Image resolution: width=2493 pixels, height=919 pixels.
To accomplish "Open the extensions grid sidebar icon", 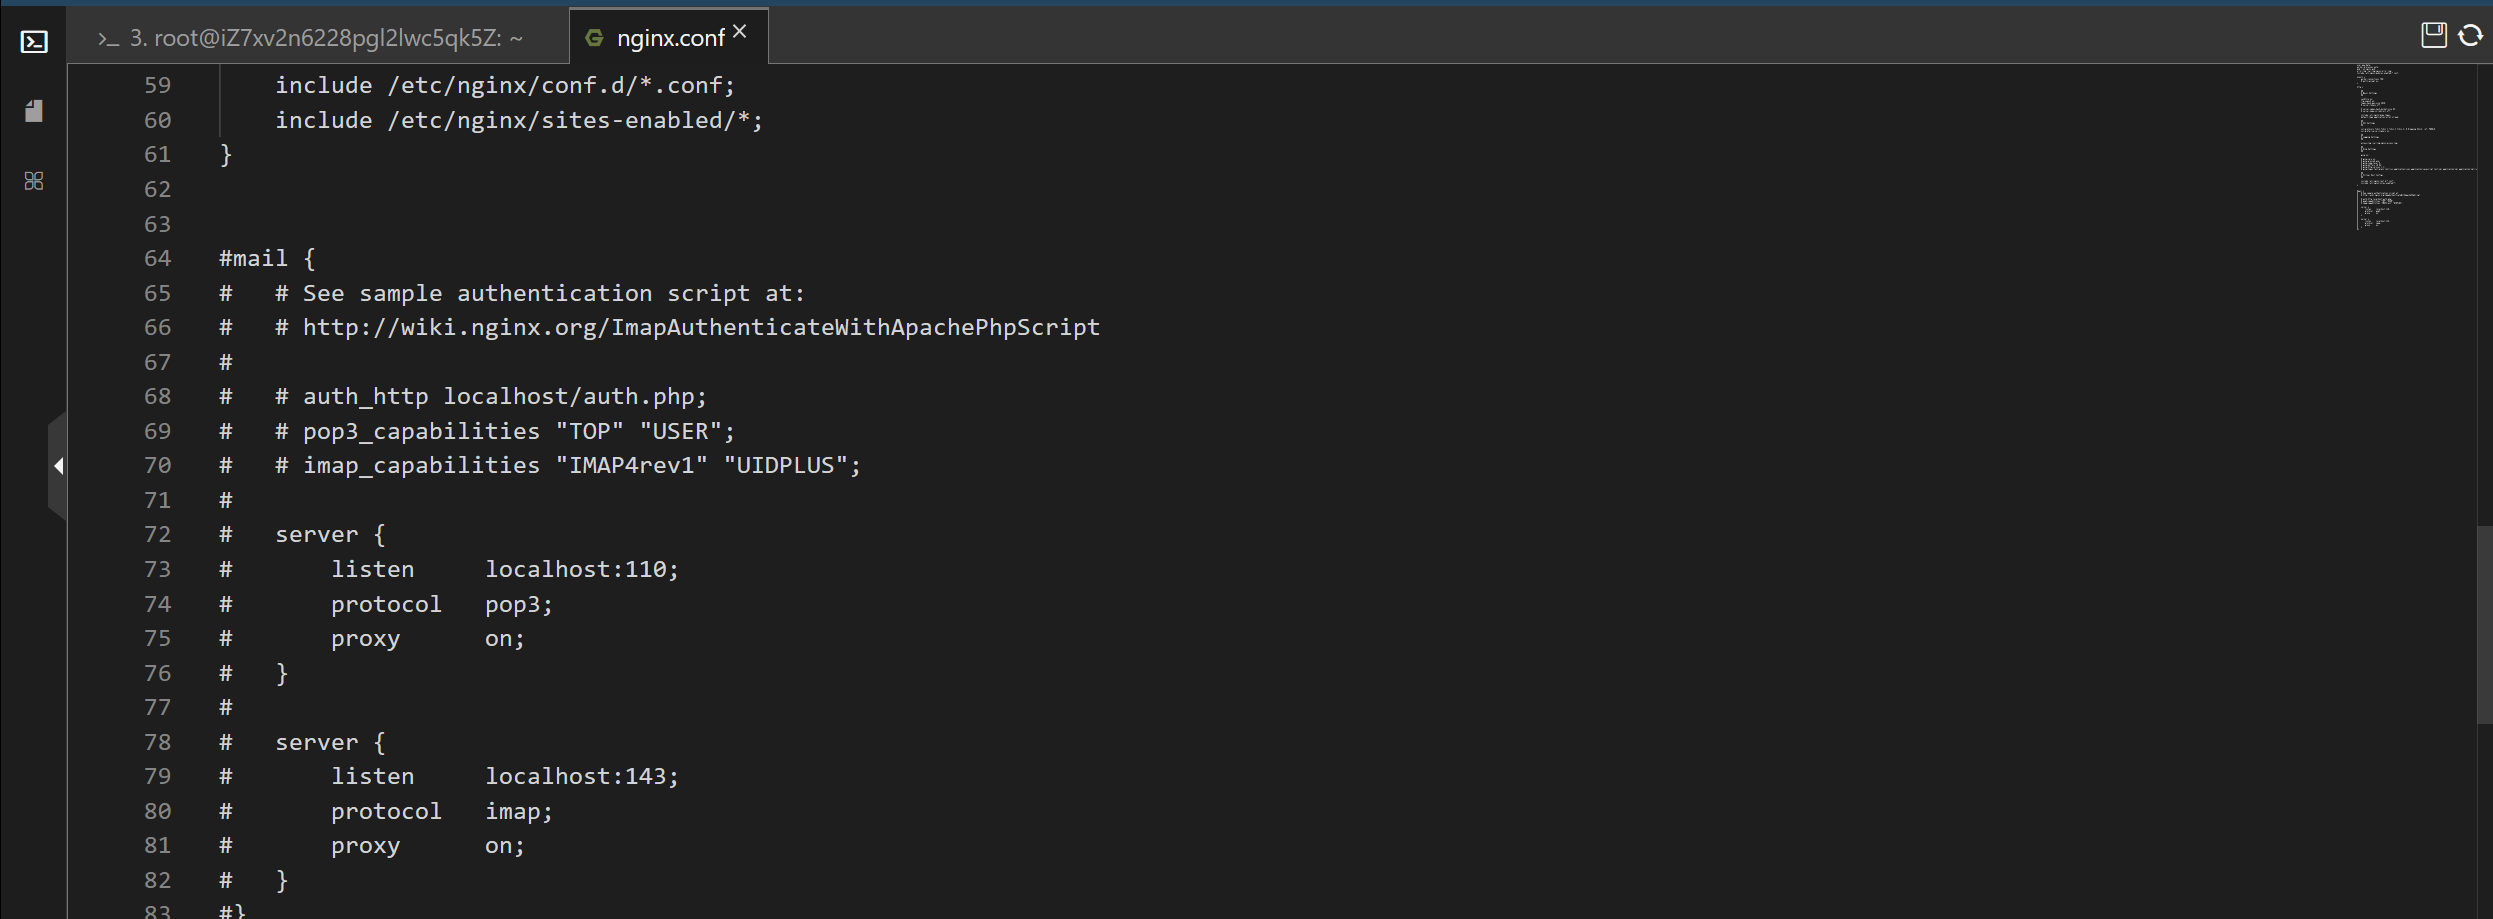I will point(34,181).
